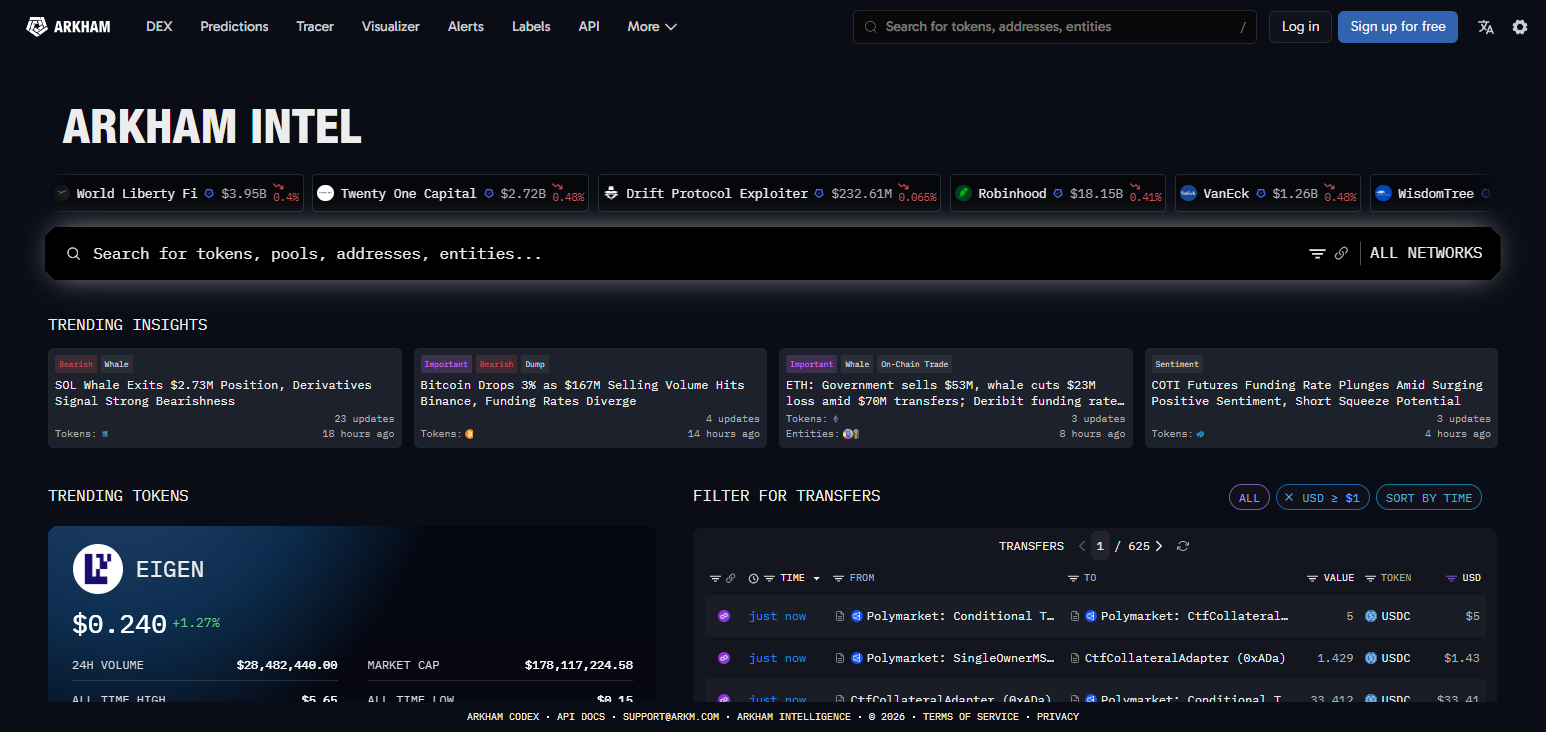
Task: Click the link icon in main search bar
Action: tap(1342, 254)
